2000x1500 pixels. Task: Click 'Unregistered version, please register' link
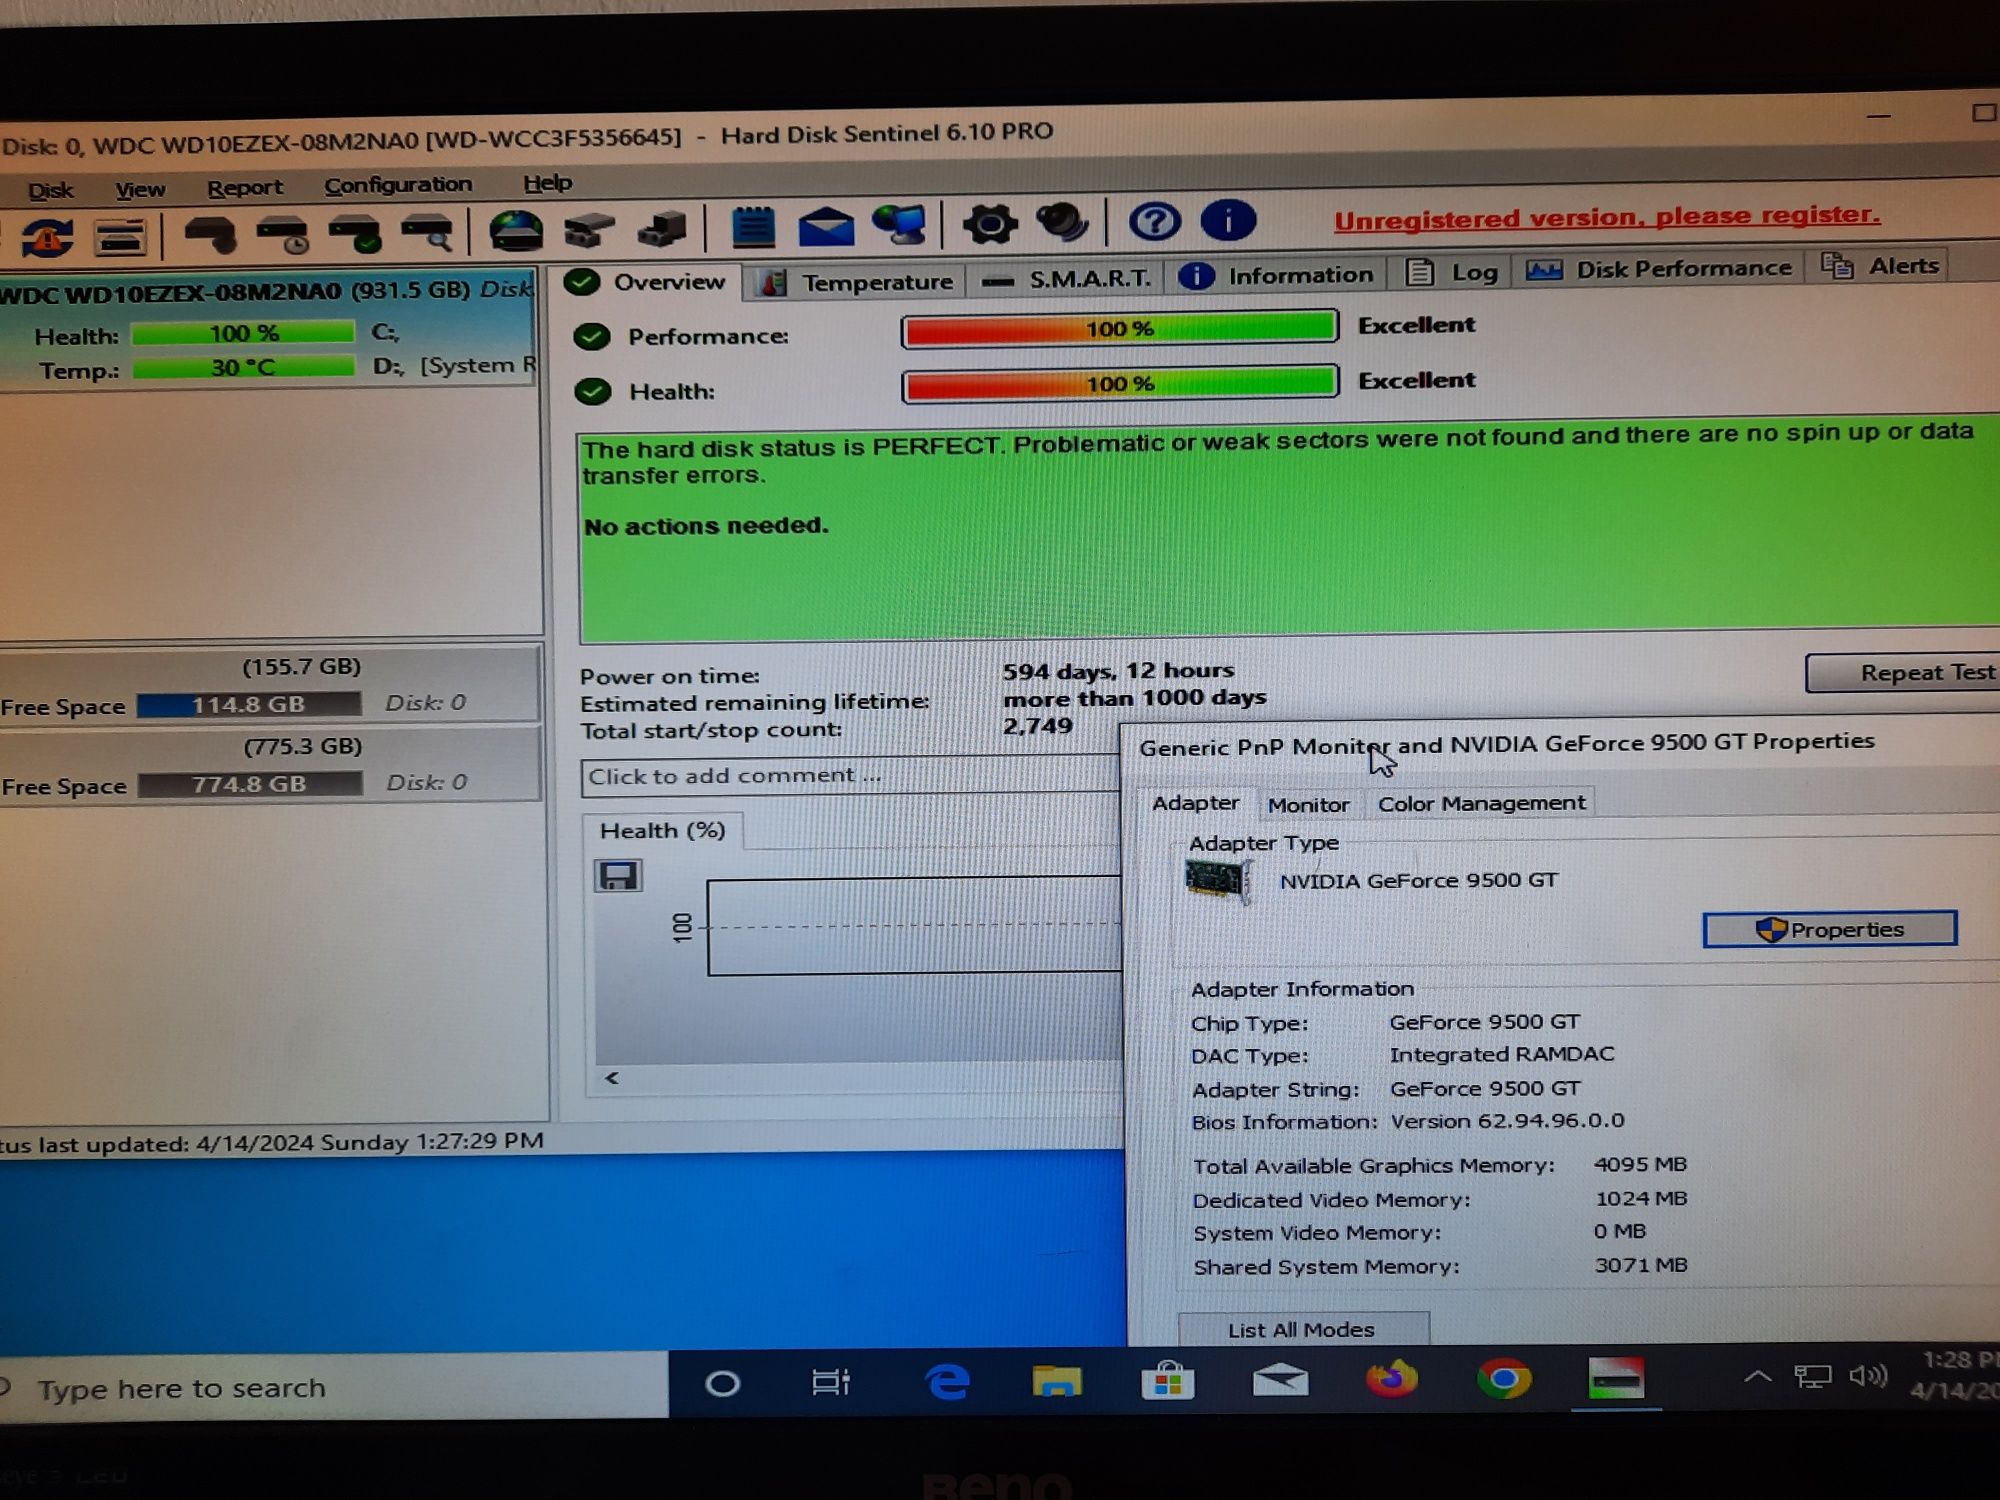coord(1606,217)
